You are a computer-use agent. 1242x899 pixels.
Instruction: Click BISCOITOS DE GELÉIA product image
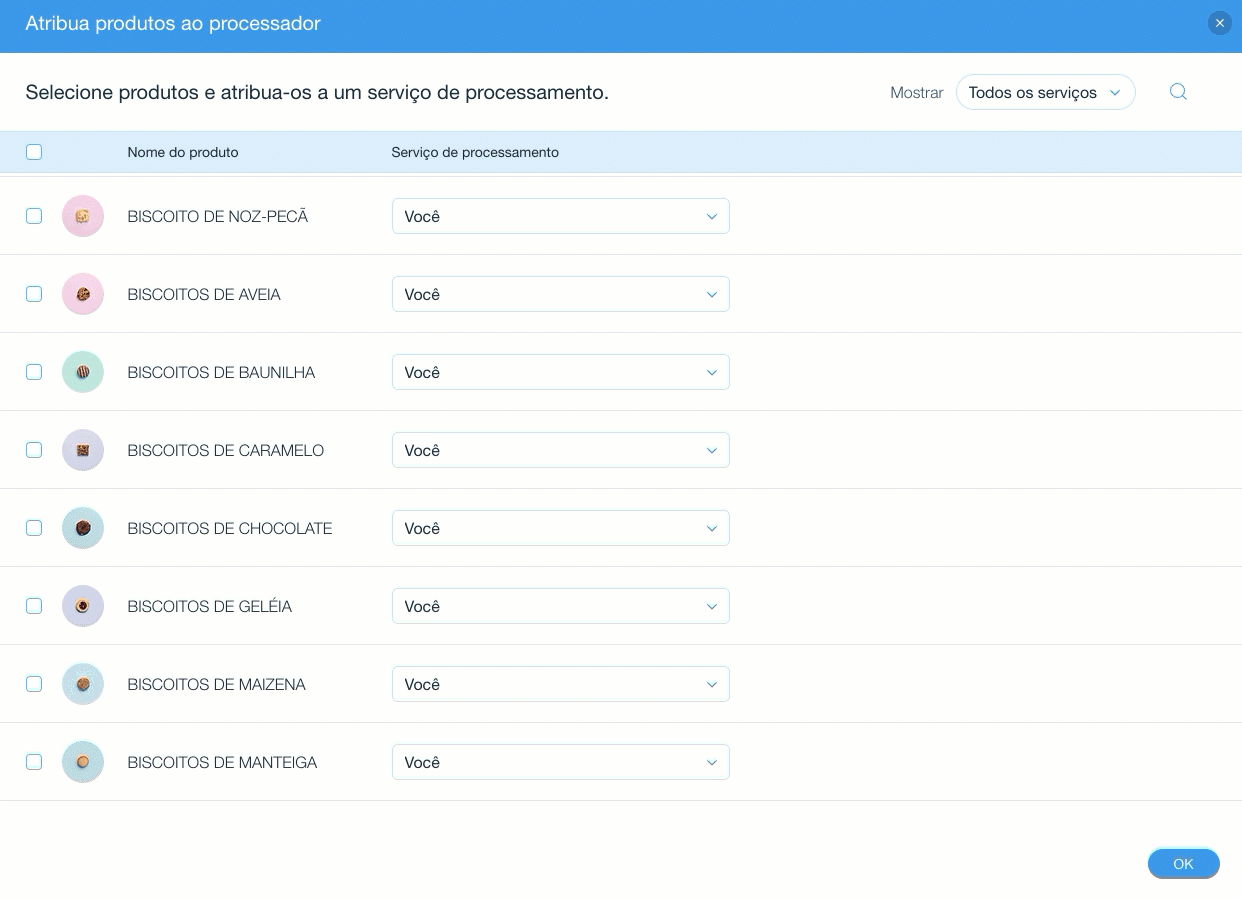click(83, 606)
